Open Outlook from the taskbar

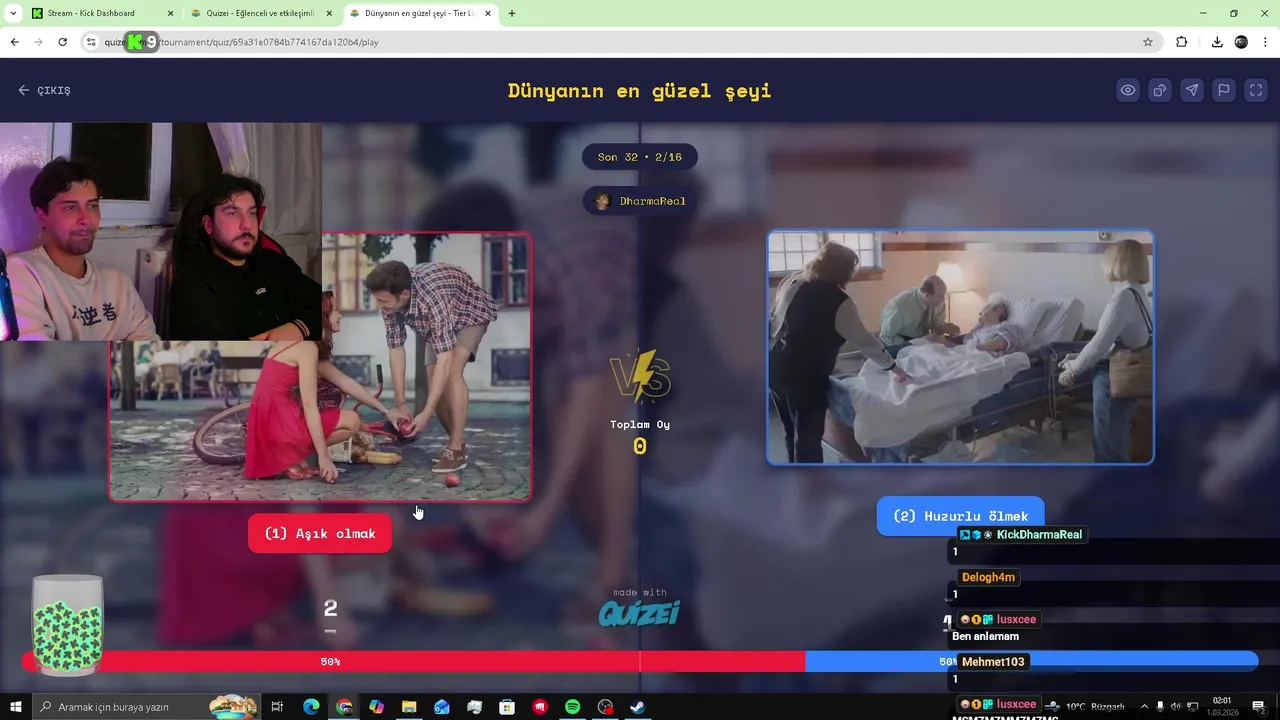click(442, 707)
